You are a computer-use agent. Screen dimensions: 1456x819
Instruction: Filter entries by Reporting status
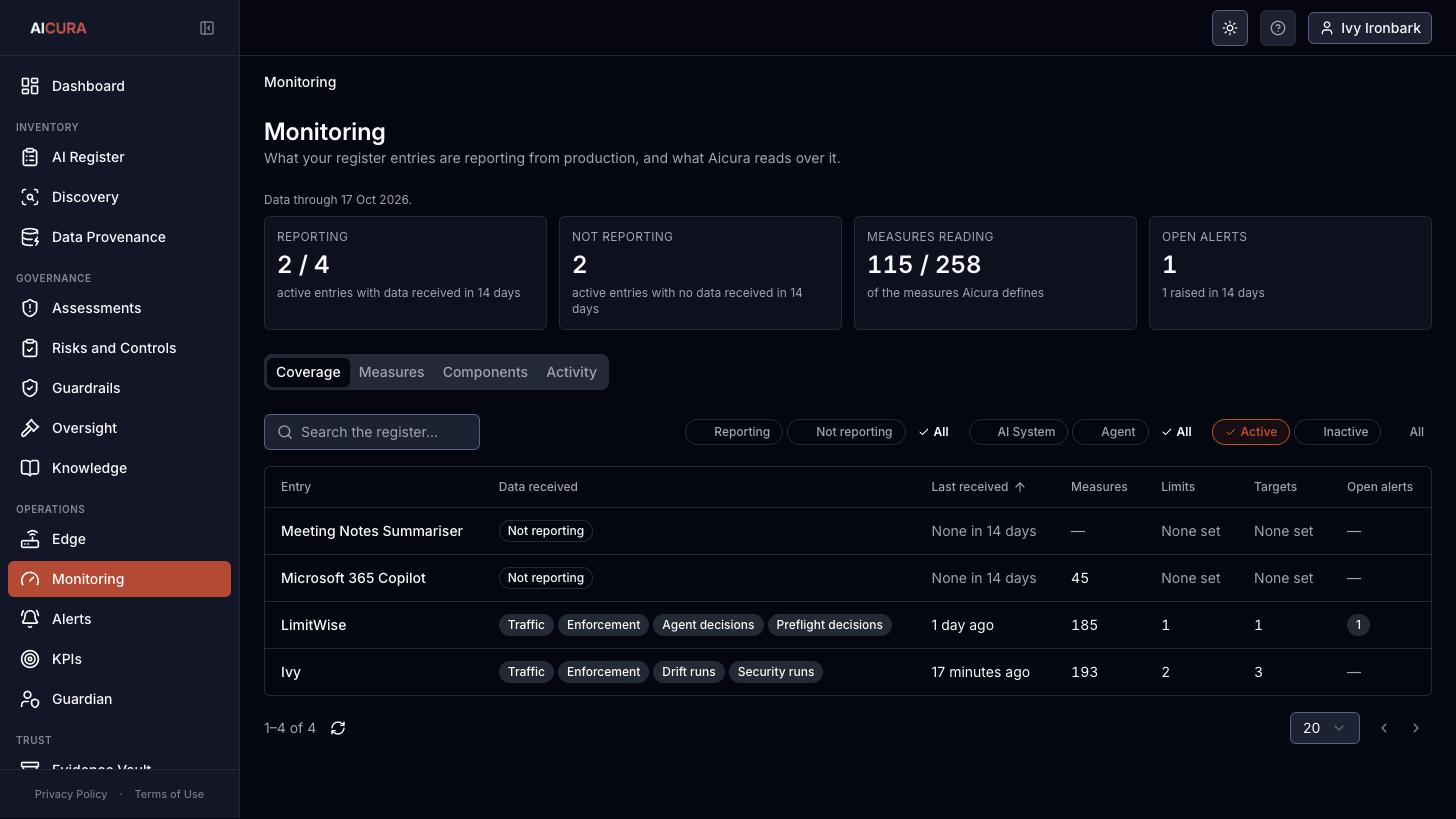click(x=734, y=432)
